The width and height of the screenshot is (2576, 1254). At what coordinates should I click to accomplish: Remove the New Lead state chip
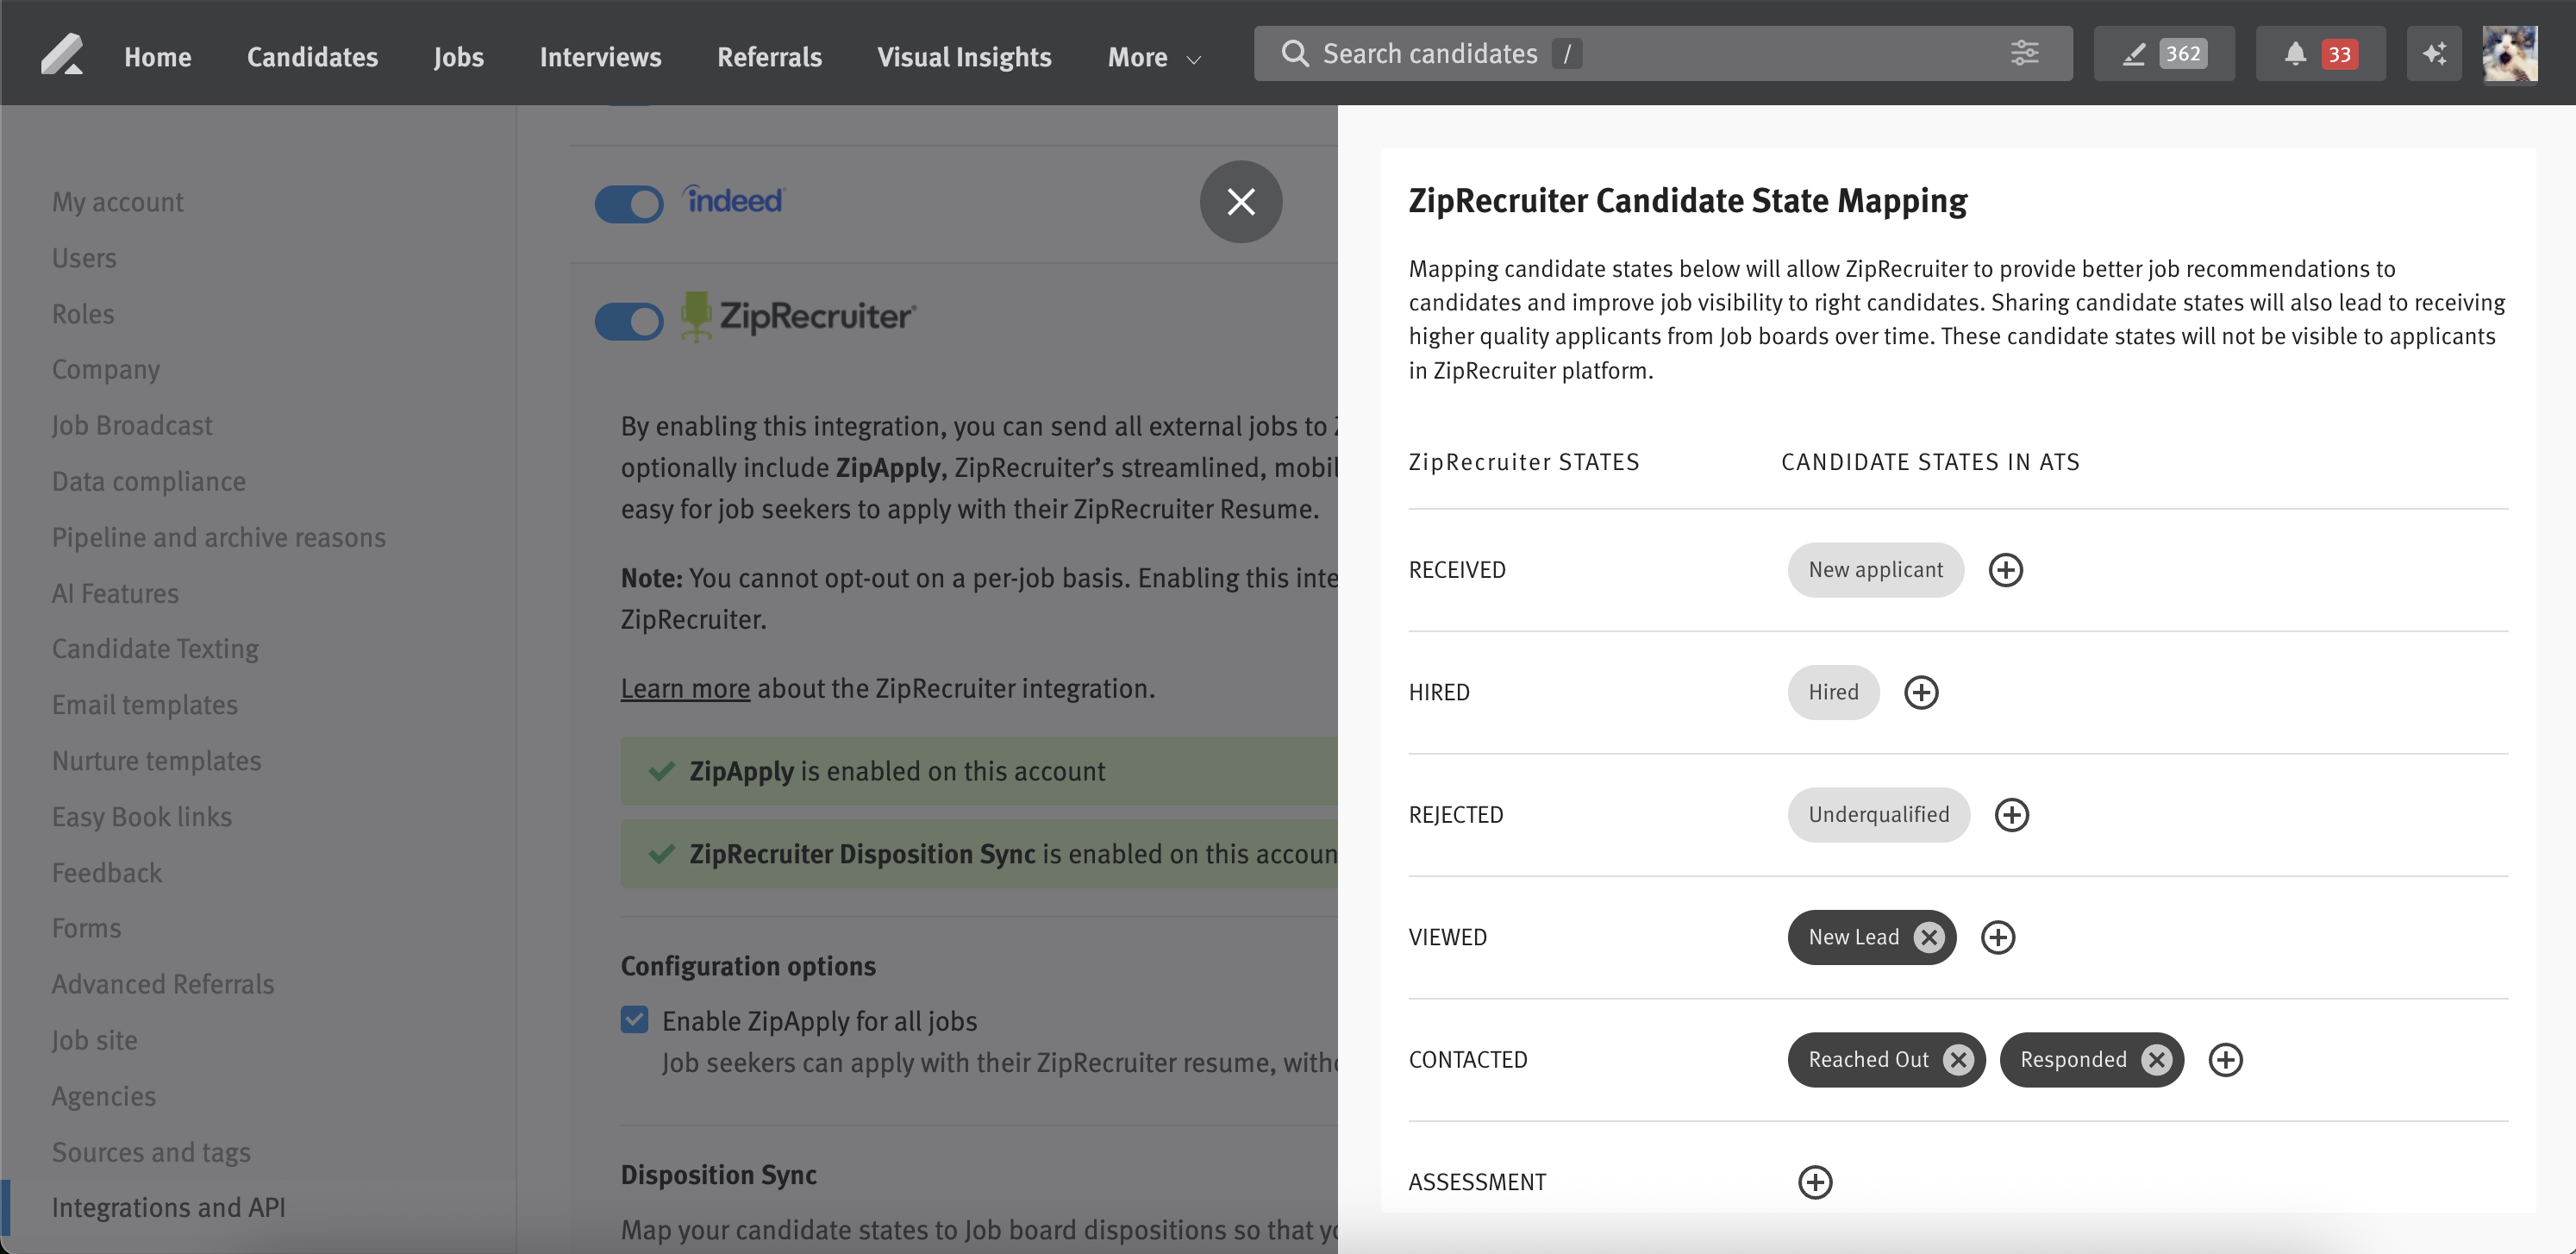(1928, 937)
